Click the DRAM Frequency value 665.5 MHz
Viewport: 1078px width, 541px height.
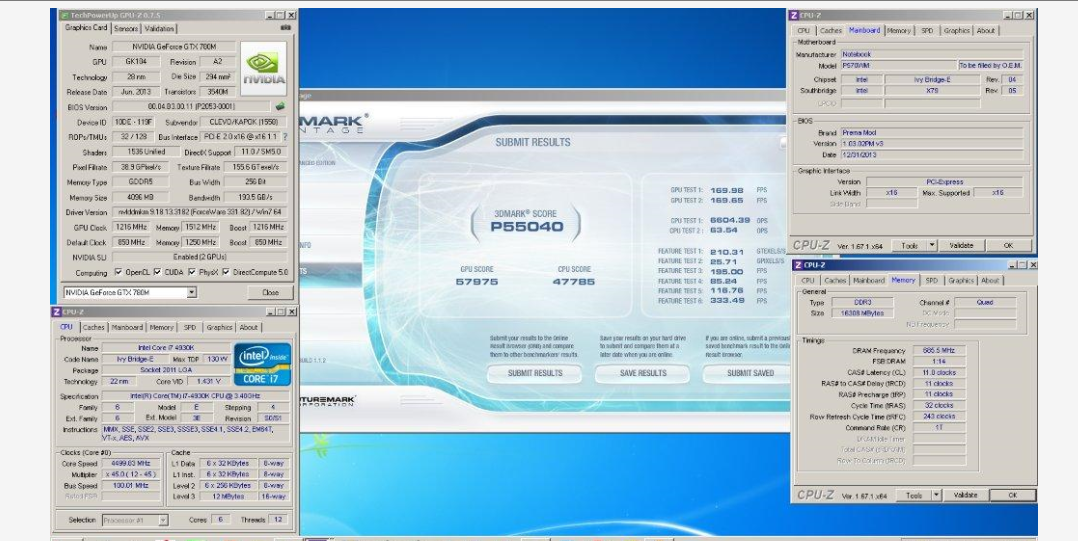[x=939, y=351]
